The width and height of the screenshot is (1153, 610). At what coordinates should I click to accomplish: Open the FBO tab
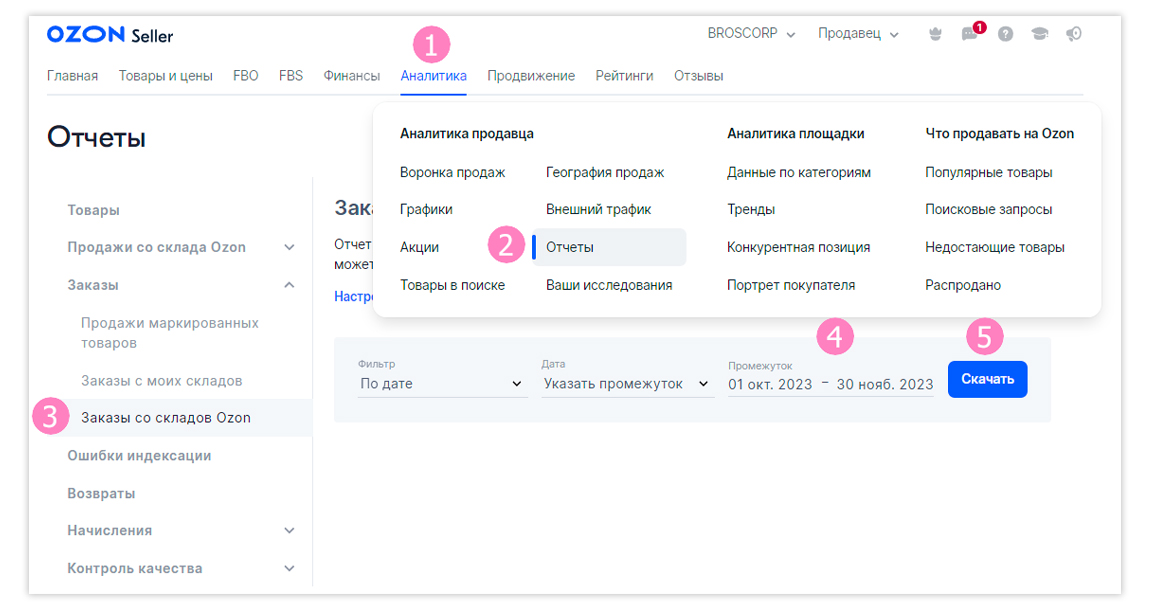[x=246, y=76]
